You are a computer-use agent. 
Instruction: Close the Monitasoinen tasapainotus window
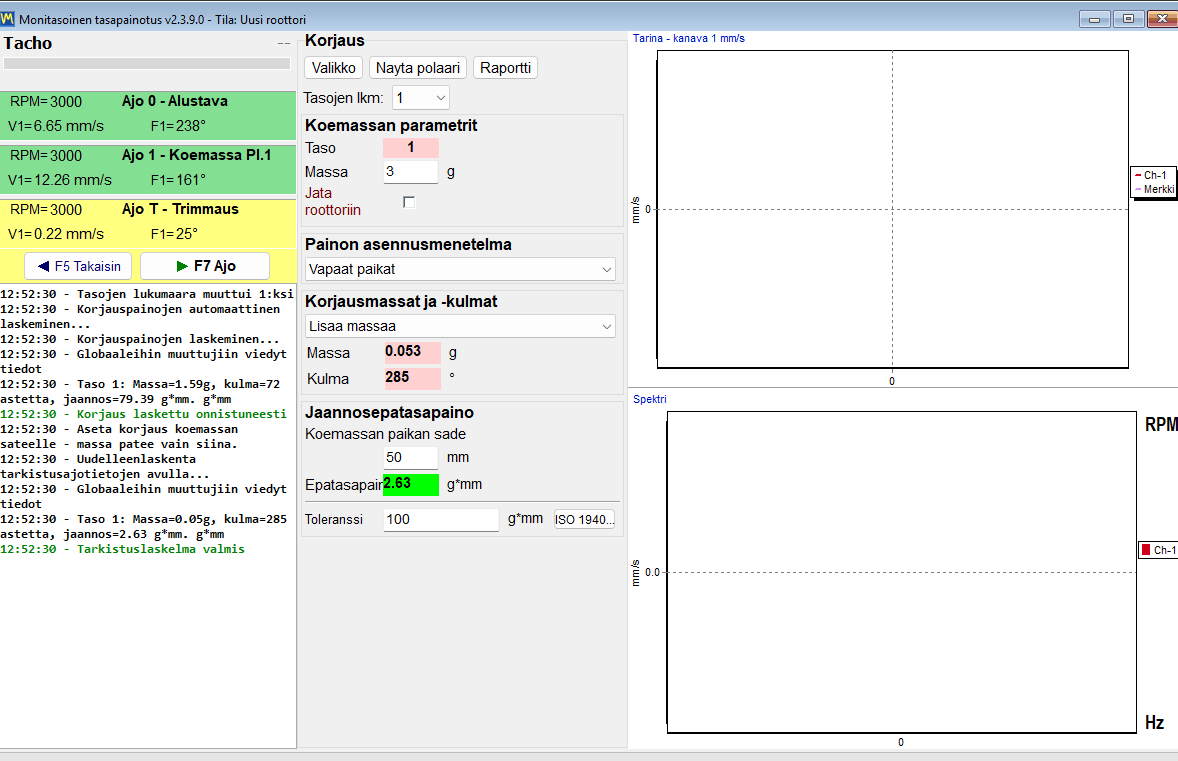(x=1162, y=19)
